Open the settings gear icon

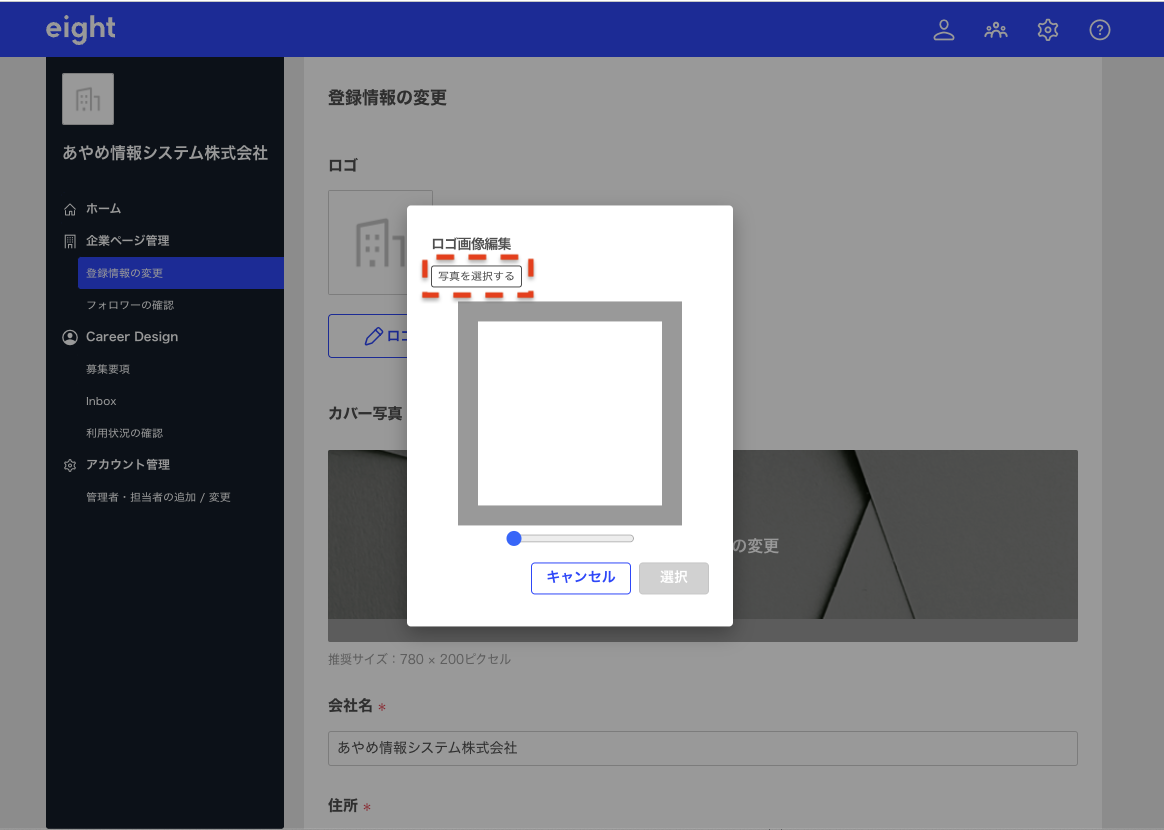coord(1047,30)
